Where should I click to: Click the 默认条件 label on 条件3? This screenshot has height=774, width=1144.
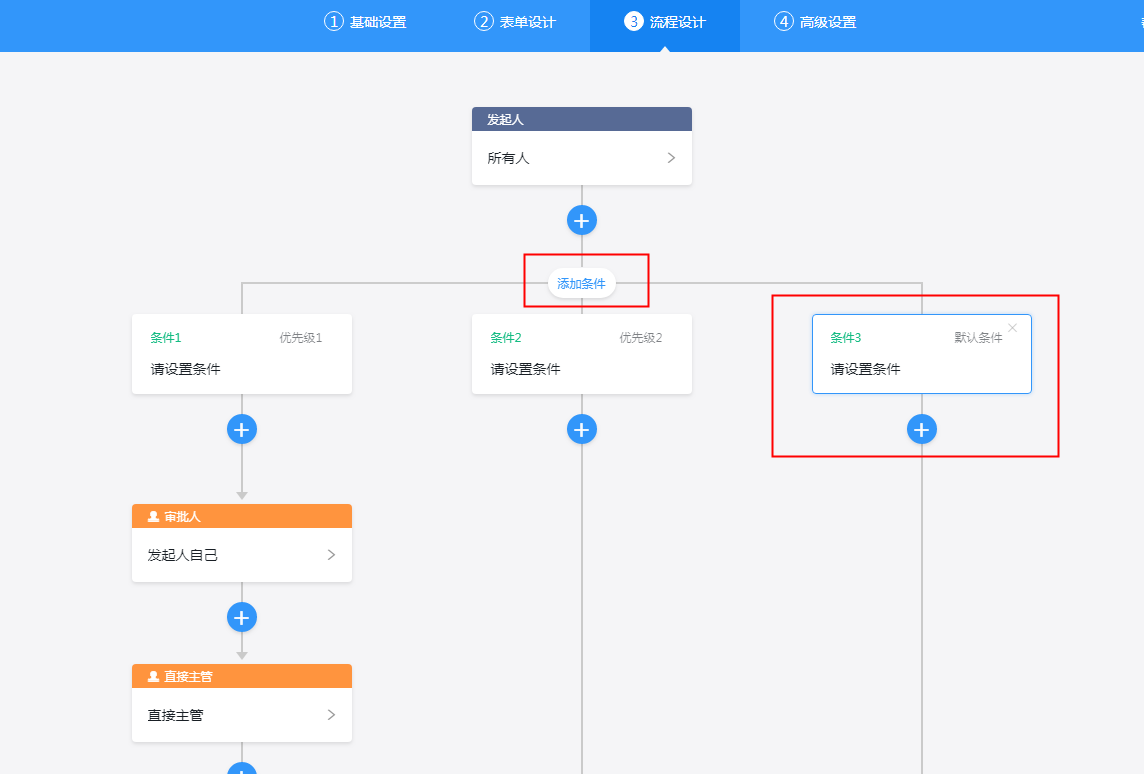point(978,338)
